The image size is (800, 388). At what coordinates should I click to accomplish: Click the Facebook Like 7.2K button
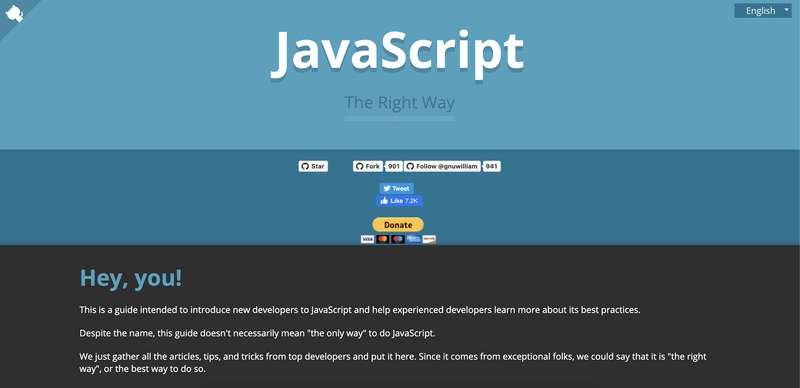pyautogui.click(x=399, y=201)
